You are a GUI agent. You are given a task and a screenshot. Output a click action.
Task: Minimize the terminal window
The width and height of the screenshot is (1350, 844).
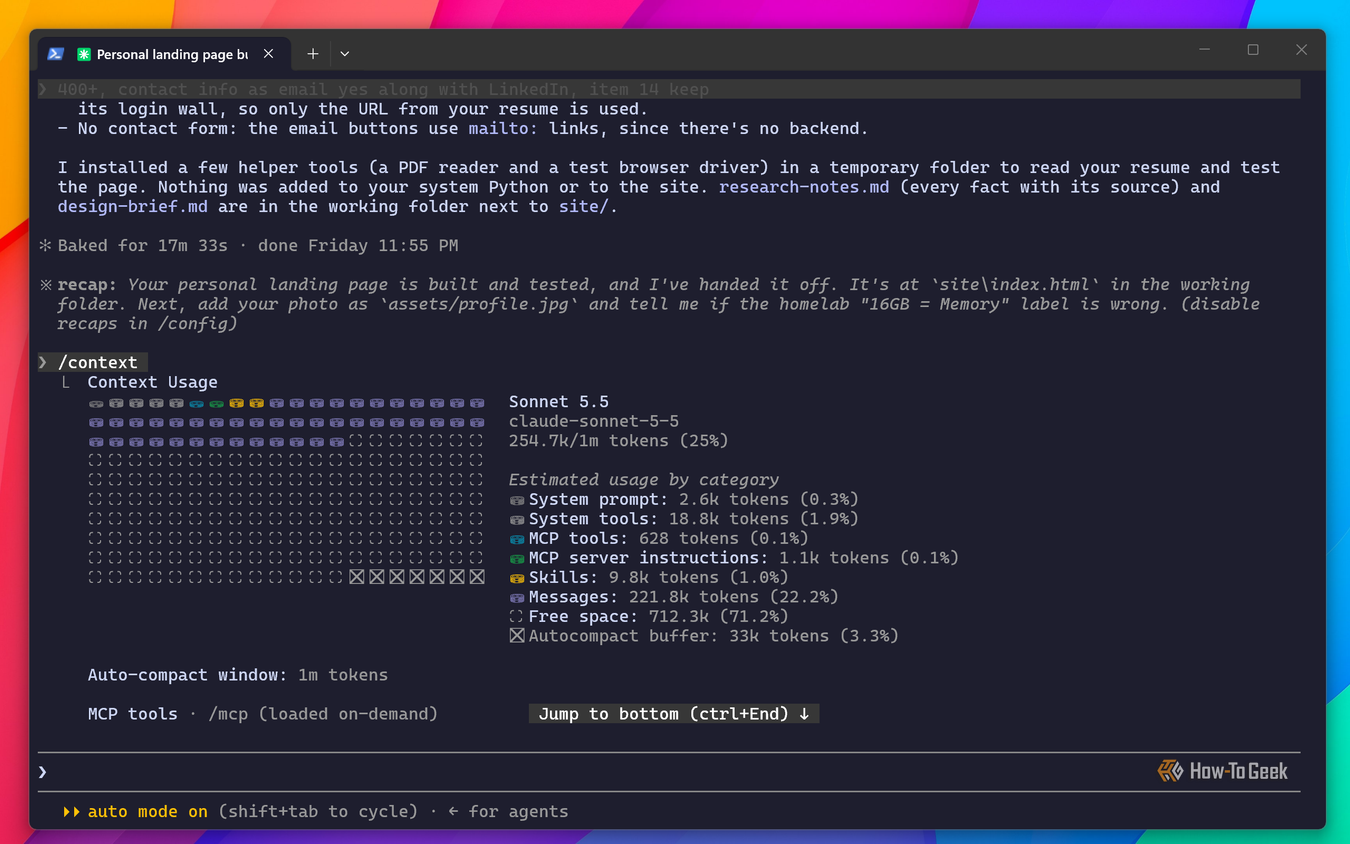click(x=1205, y=50)
